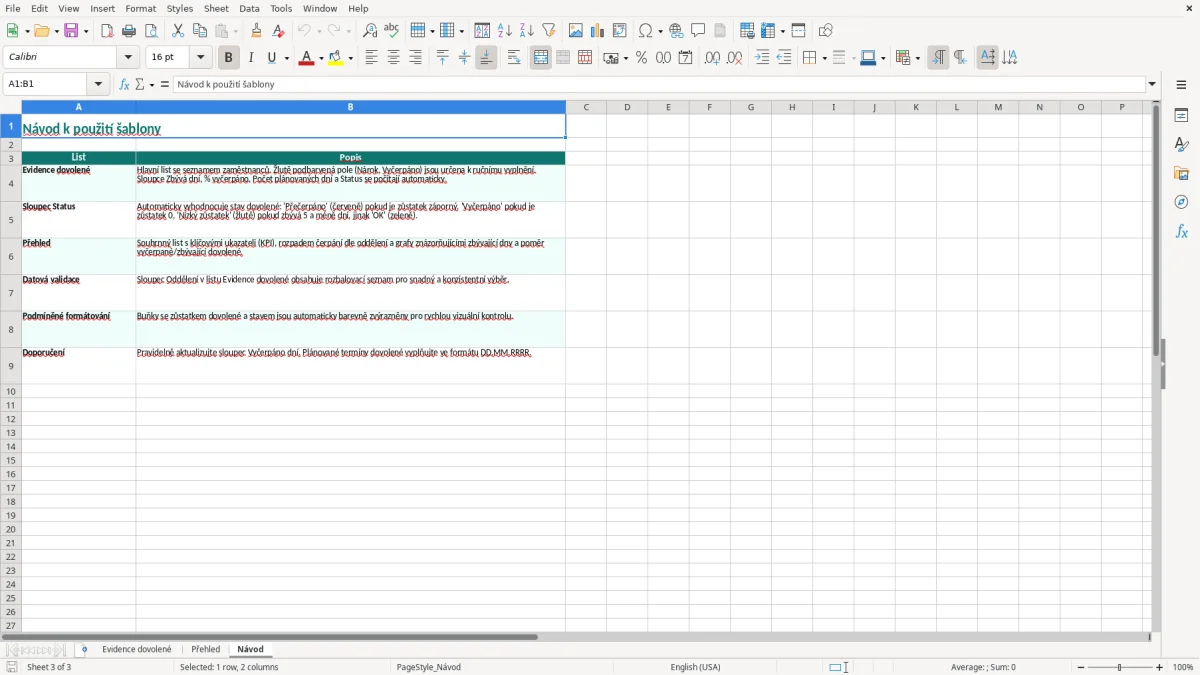This screenshot has height=675, width=1200.
Task: Select column C header
Action: [x=586, y=107]
